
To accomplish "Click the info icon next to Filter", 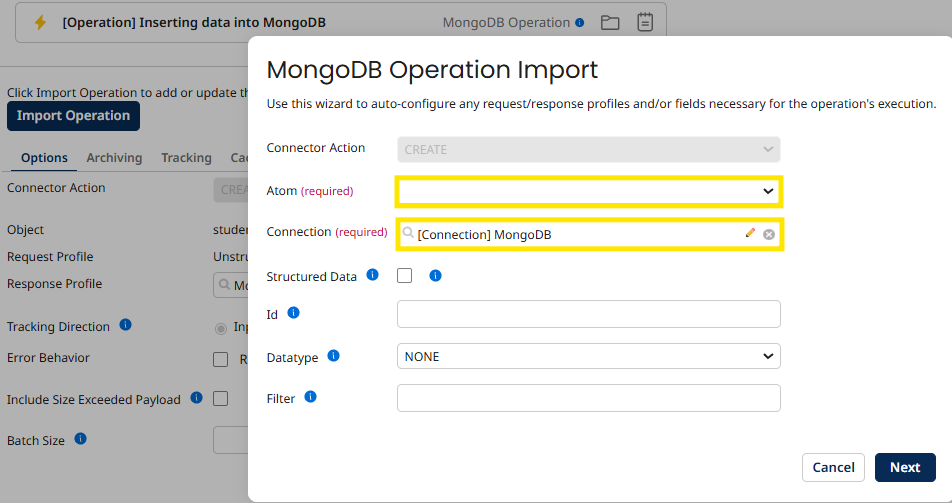I will [x=310, y=397].
